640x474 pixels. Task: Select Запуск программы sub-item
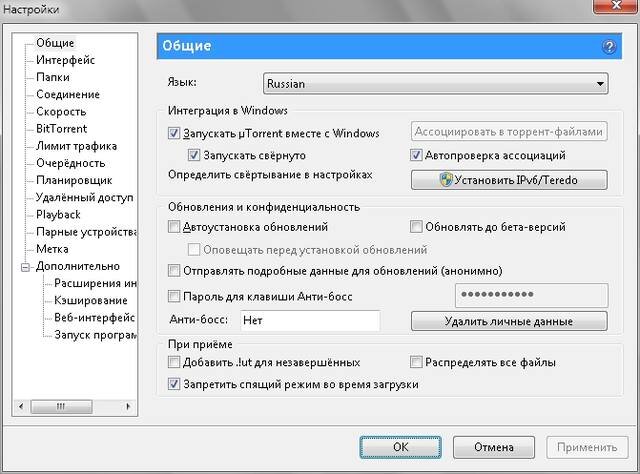95,334
